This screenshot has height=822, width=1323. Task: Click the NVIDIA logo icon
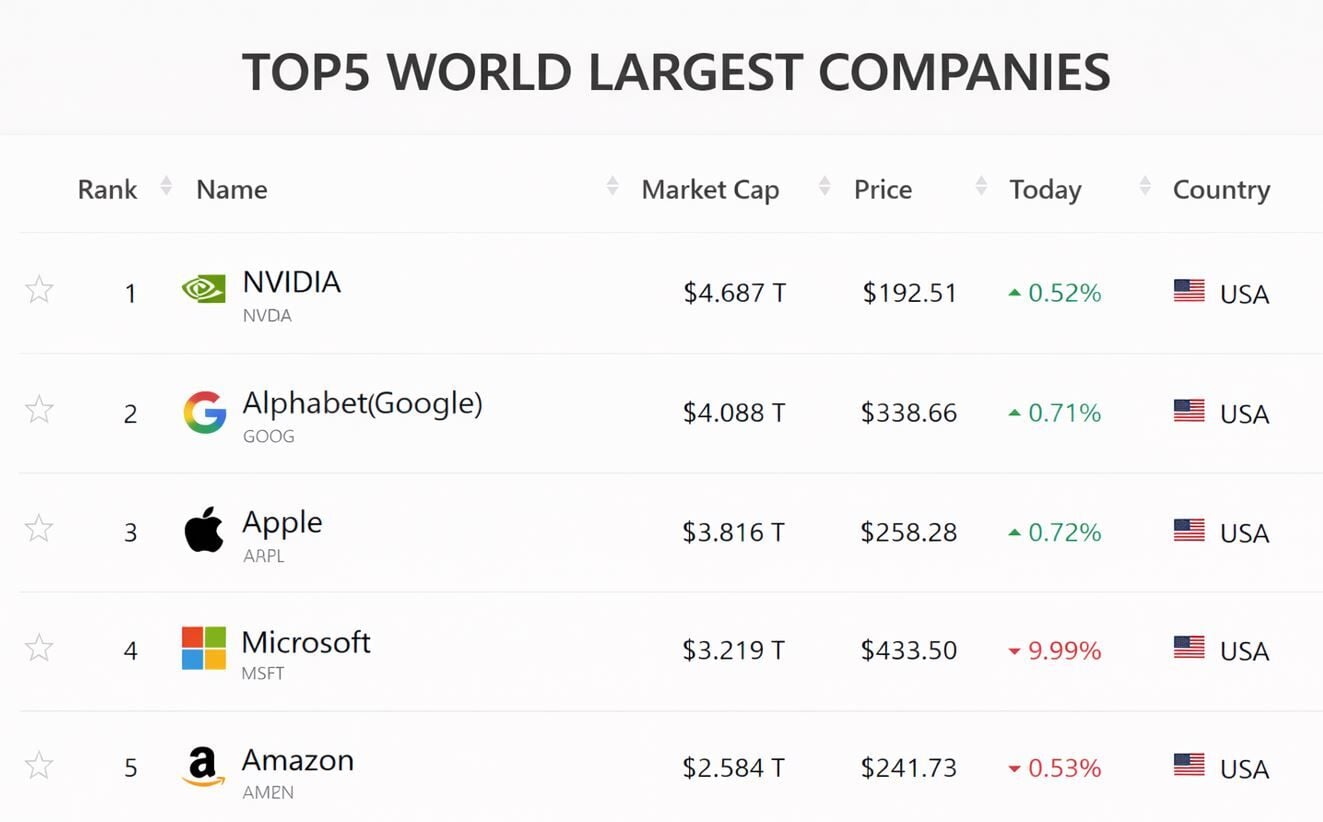(203, 290)
